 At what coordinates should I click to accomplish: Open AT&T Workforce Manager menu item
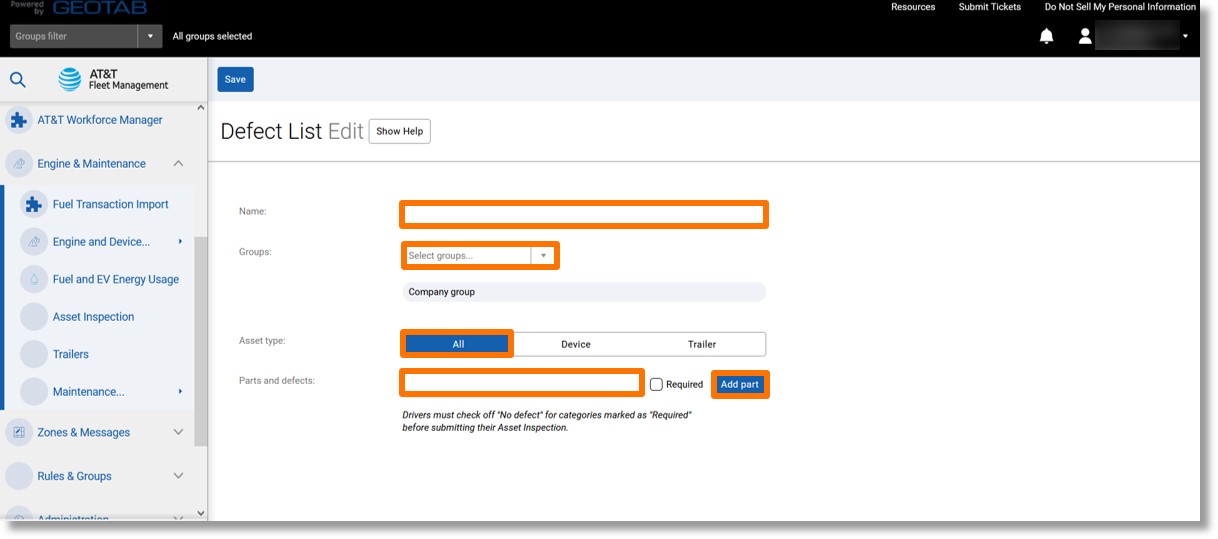point(100,120)
